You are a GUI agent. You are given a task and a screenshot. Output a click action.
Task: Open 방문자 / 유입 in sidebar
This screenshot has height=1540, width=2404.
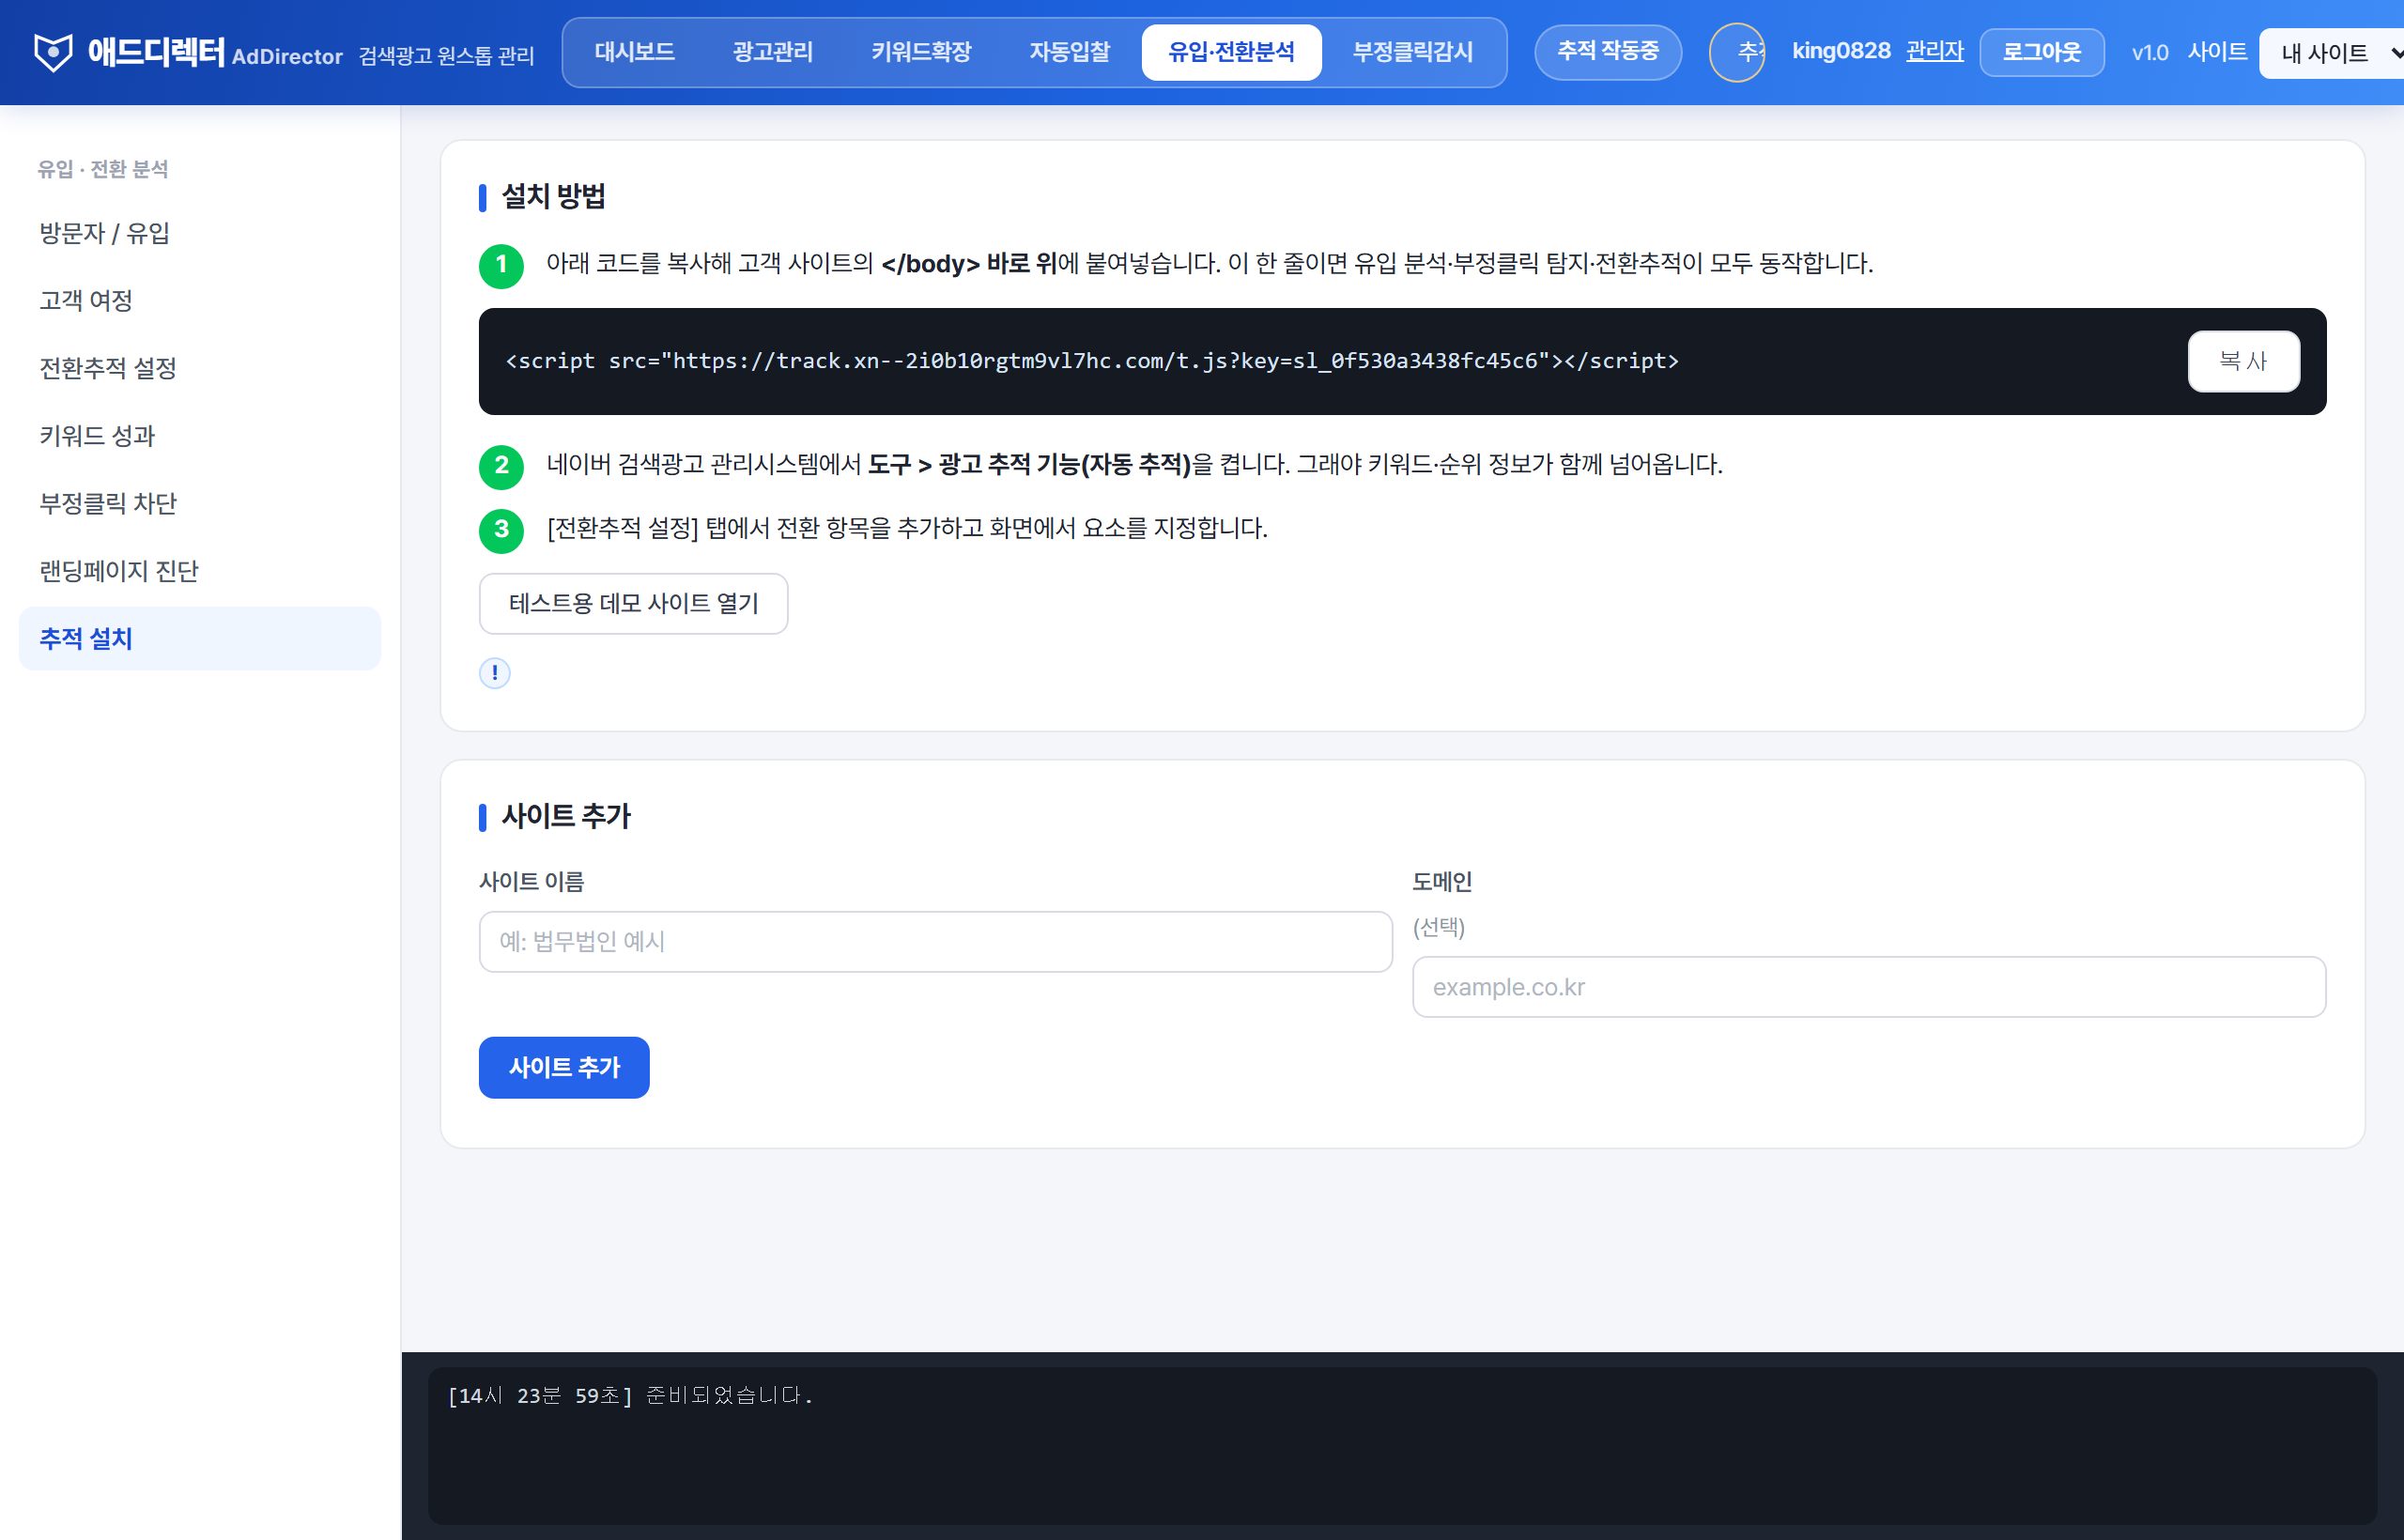tap(200, 233)
